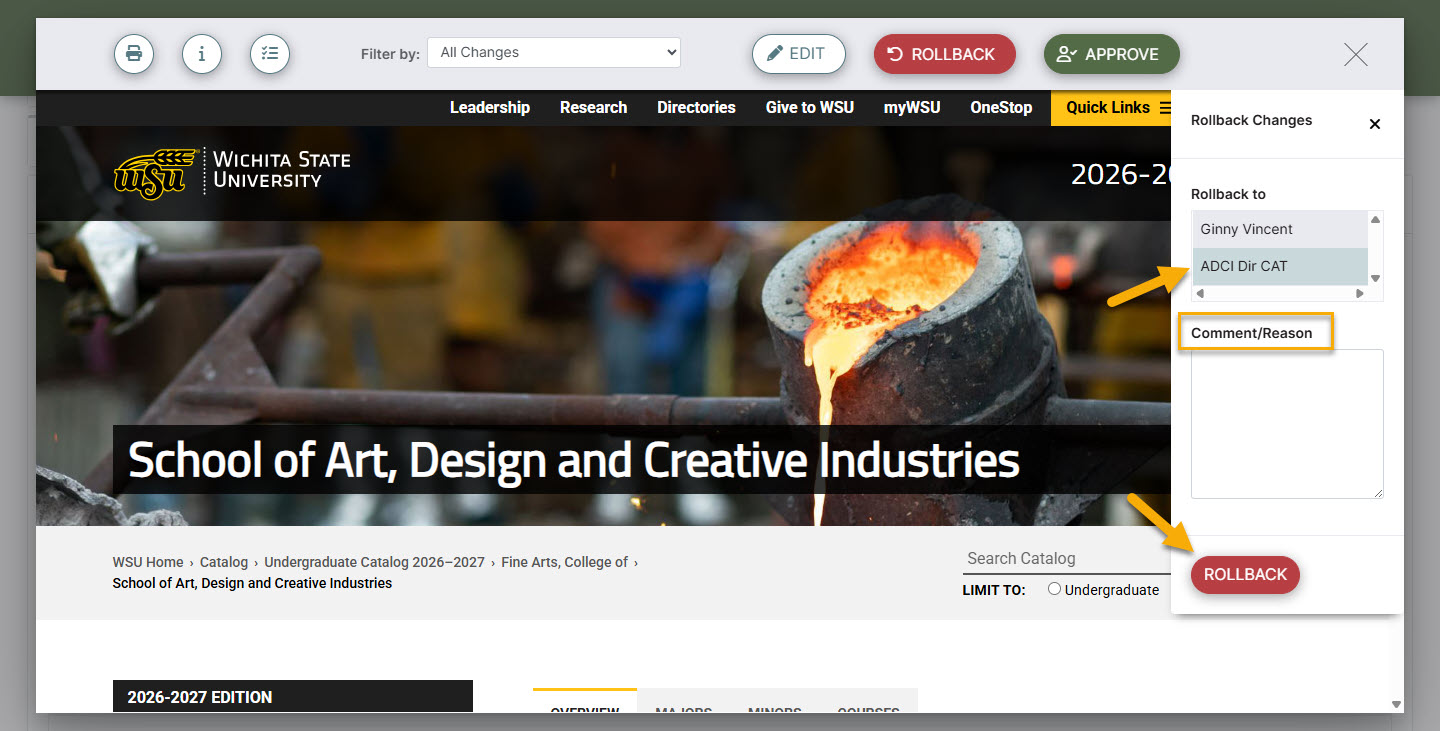Click the Edit button
The height and width of the screenshot is (731, 1440).
(x=799, y=54)
